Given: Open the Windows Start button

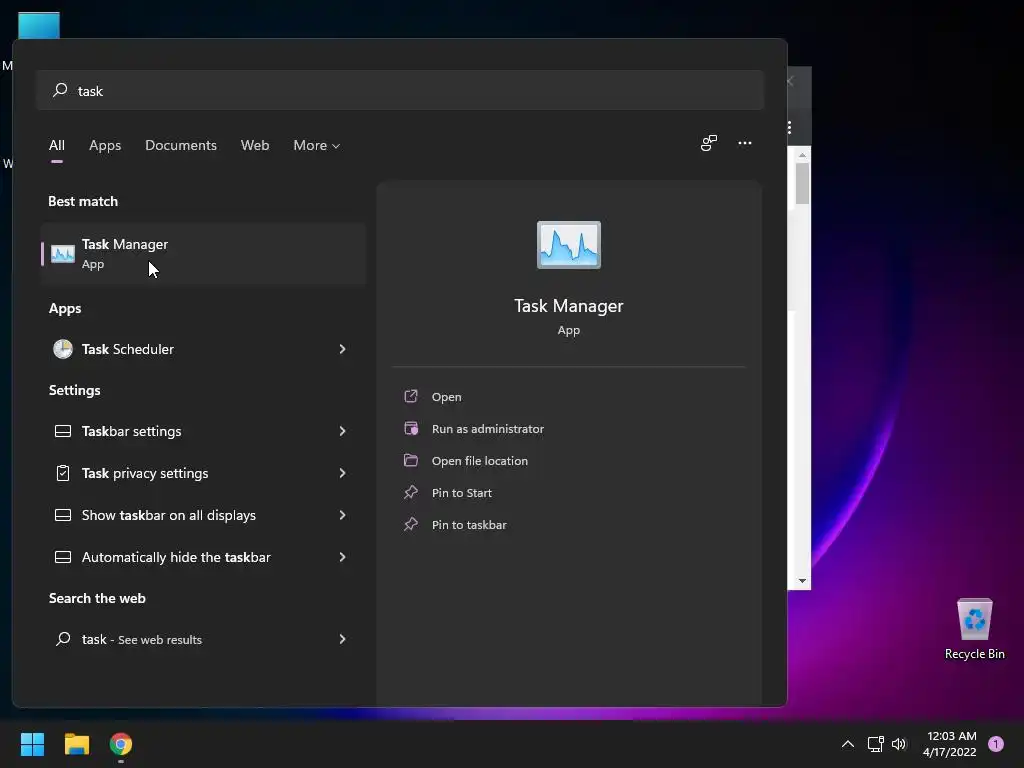Looking at the screenshot, I should [32, 744].
